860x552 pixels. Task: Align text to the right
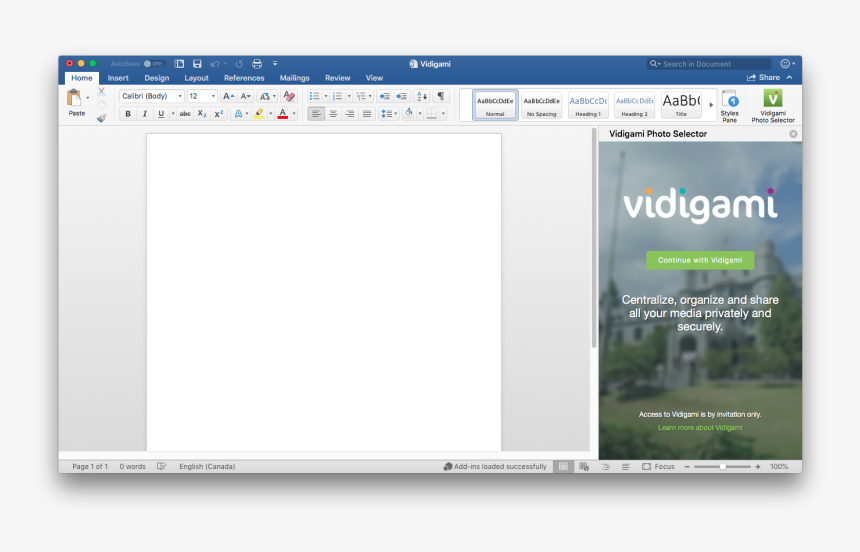350,114
